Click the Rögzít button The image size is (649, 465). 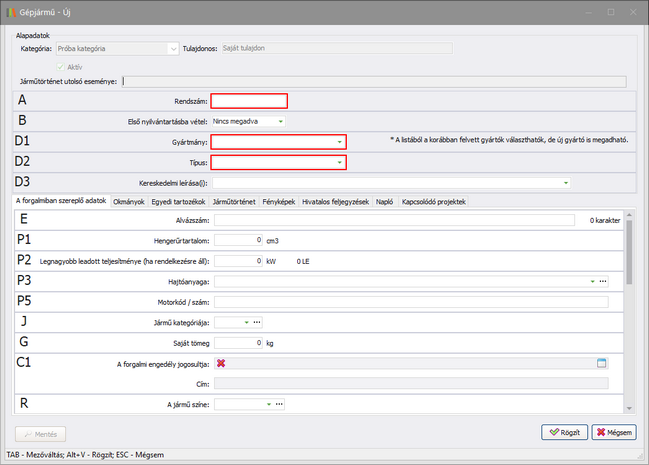click(564, 432)
